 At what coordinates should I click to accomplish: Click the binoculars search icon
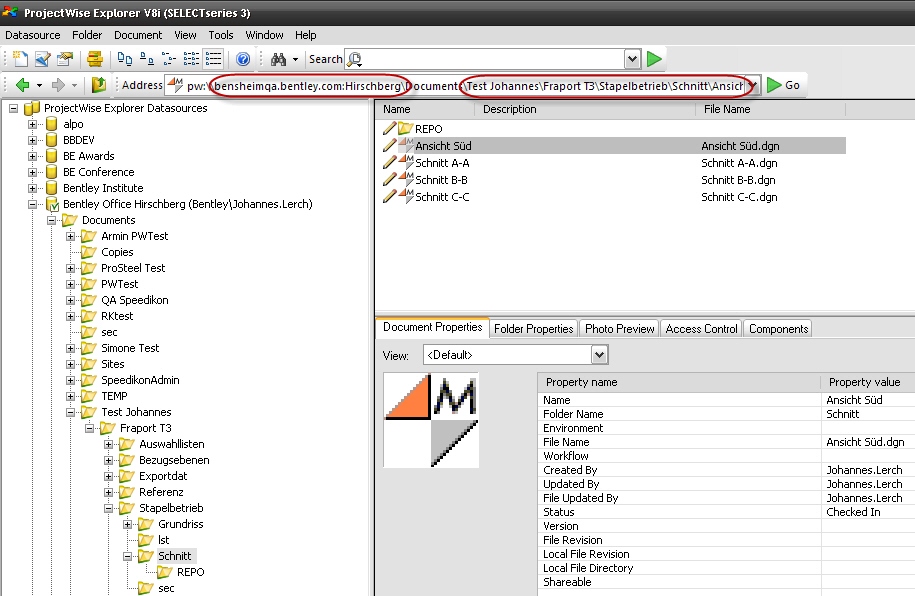tap(278, 59)
